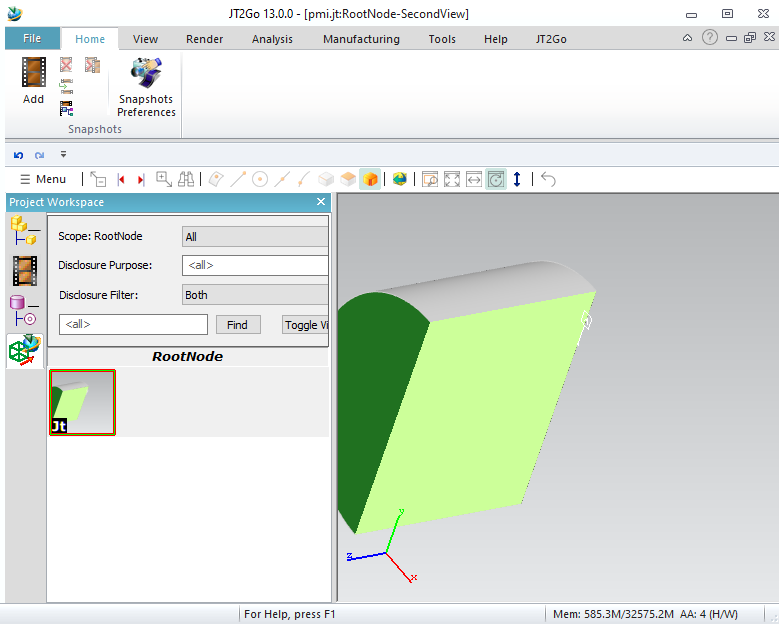This screenshot has width=779, height=624.
Task: Select the orange-top cube display mode icon
Action: [x=348, y=179]
